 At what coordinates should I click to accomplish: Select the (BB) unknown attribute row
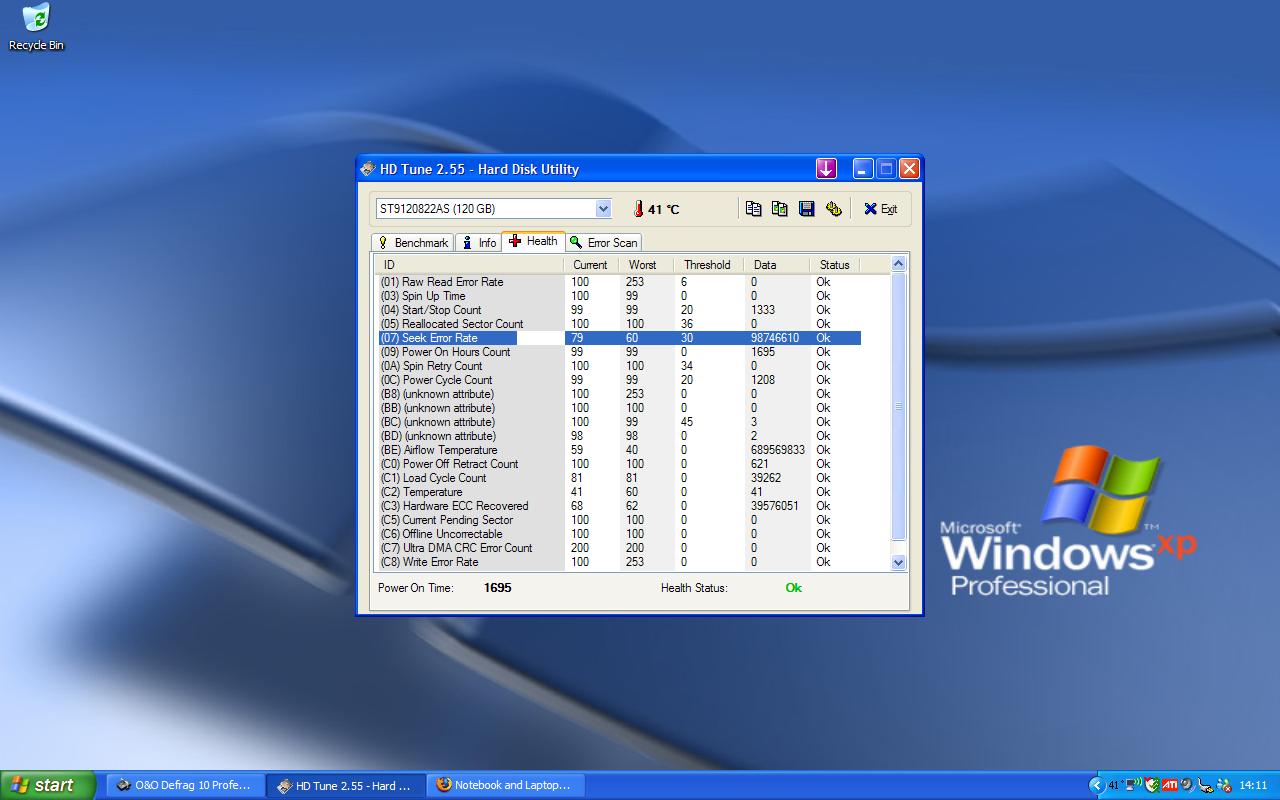pos(619,408)
